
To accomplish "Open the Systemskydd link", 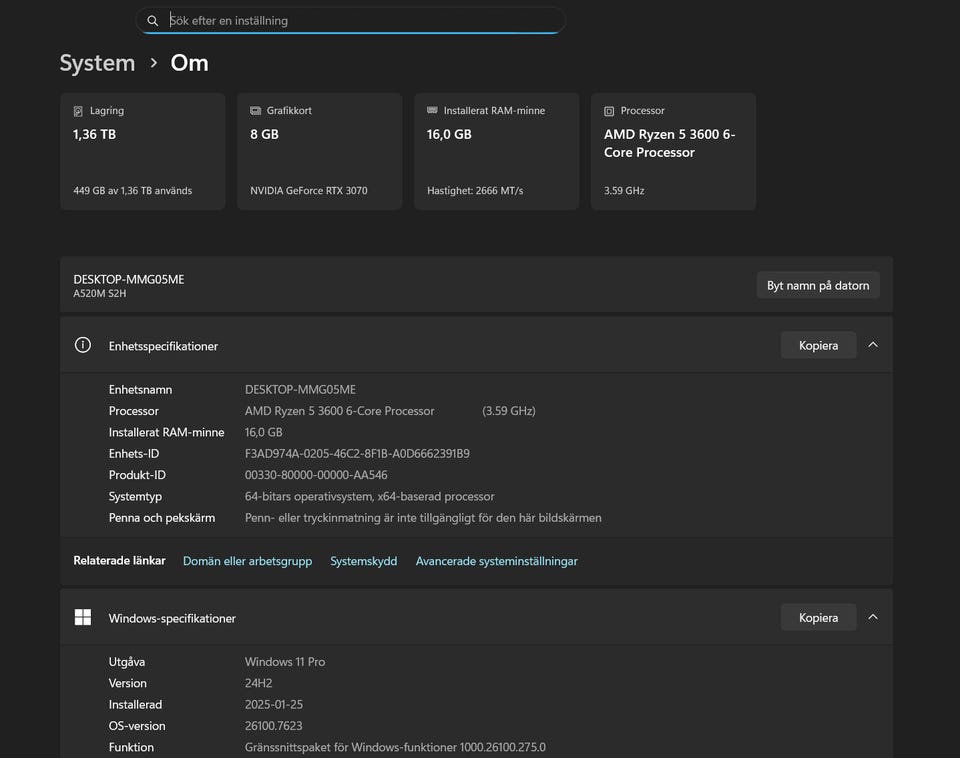I will 363,561.
